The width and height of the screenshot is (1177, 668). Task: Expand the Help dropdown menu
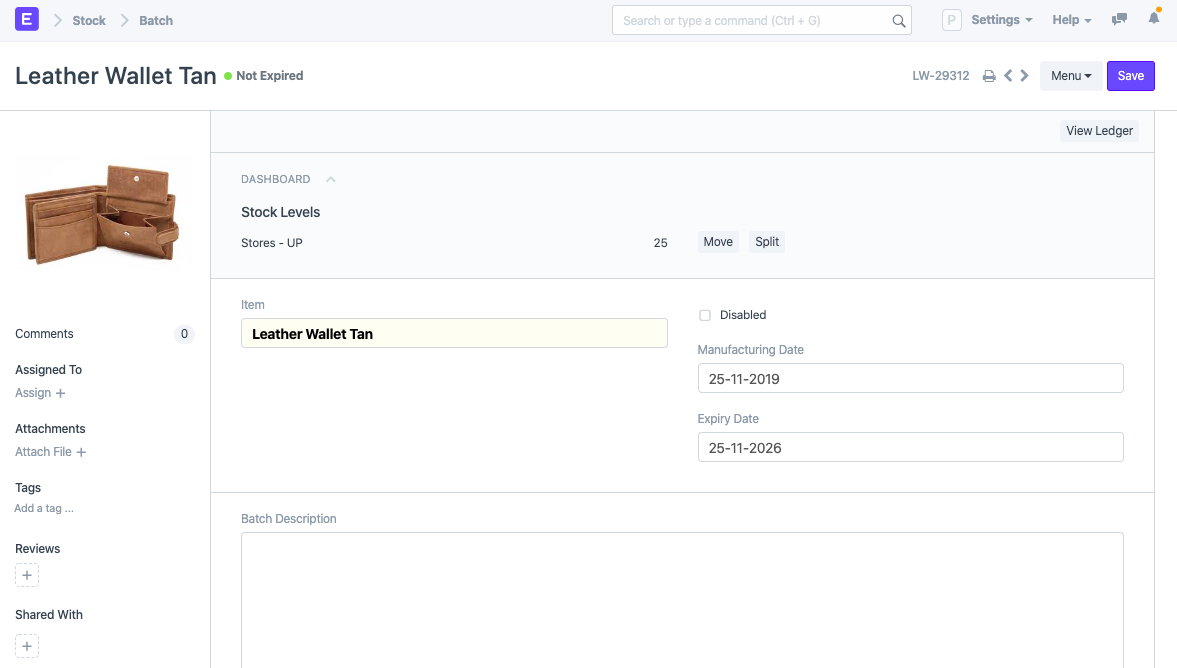[1071, 20]
